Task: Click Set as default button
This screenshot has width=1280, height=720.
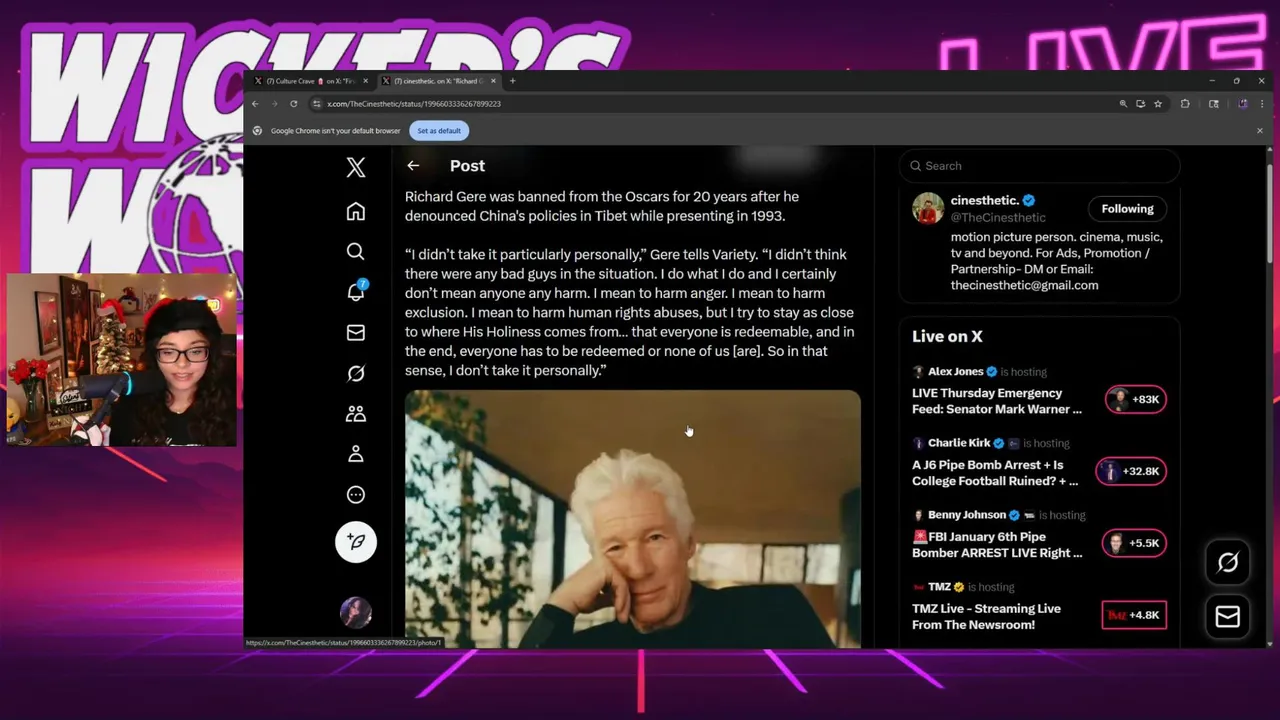Action: coord(439,131)
